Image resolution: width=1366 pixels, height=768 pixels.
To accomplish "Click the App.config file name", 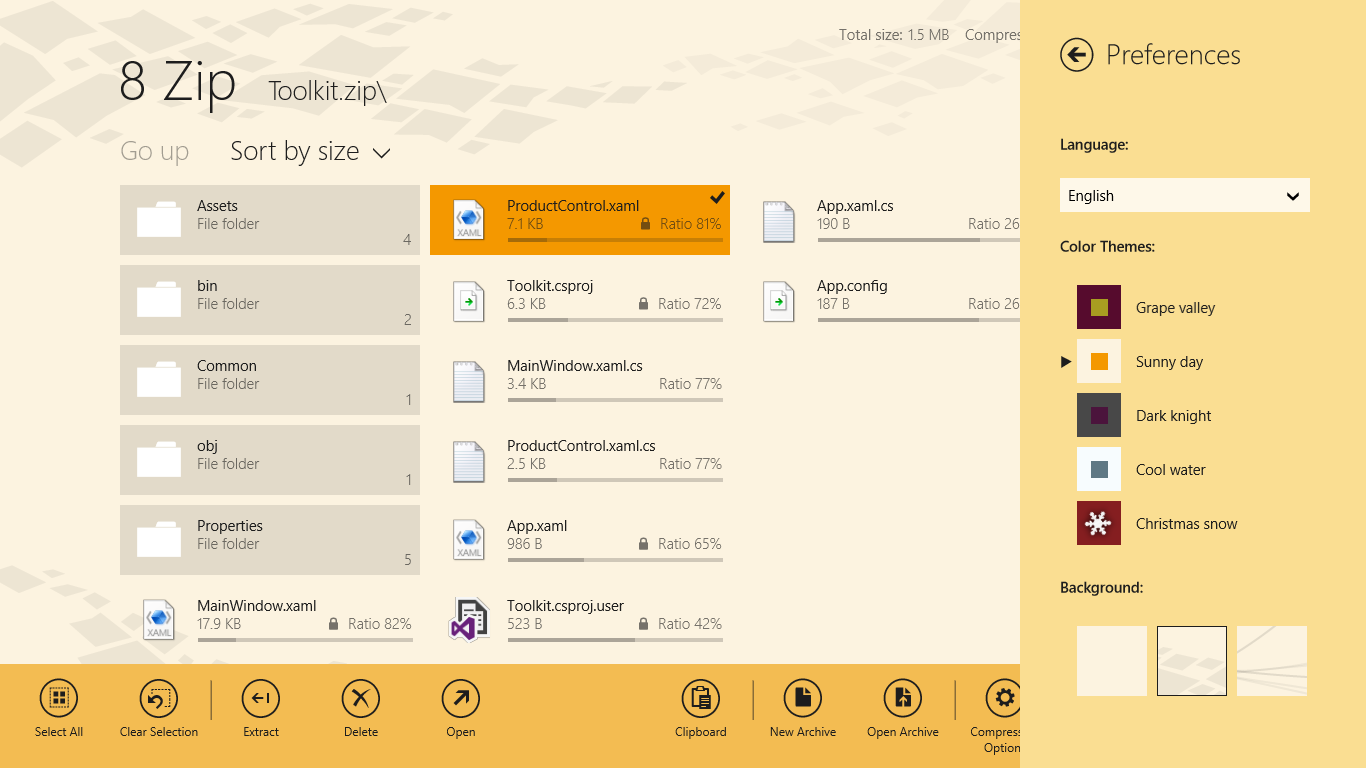I will pos(852,286).
